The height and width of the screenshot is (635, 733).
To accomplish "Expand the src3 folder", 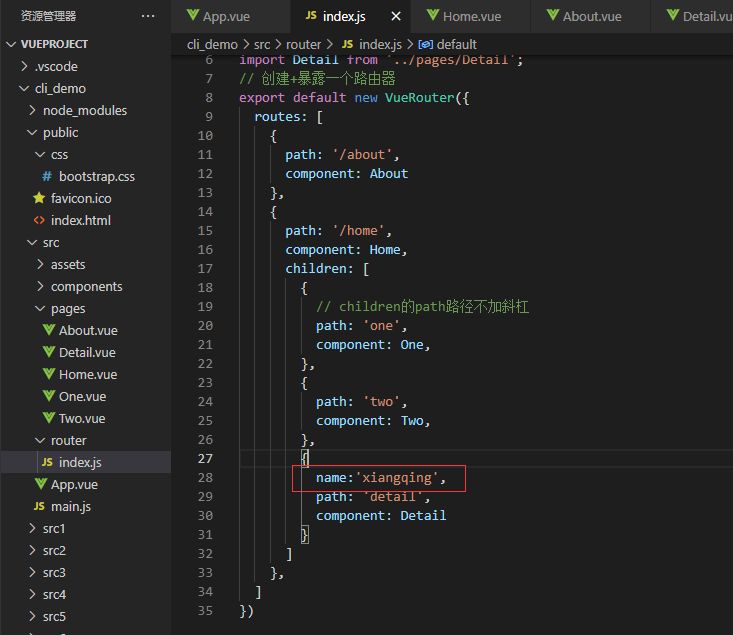I will (x=32, y=572).
